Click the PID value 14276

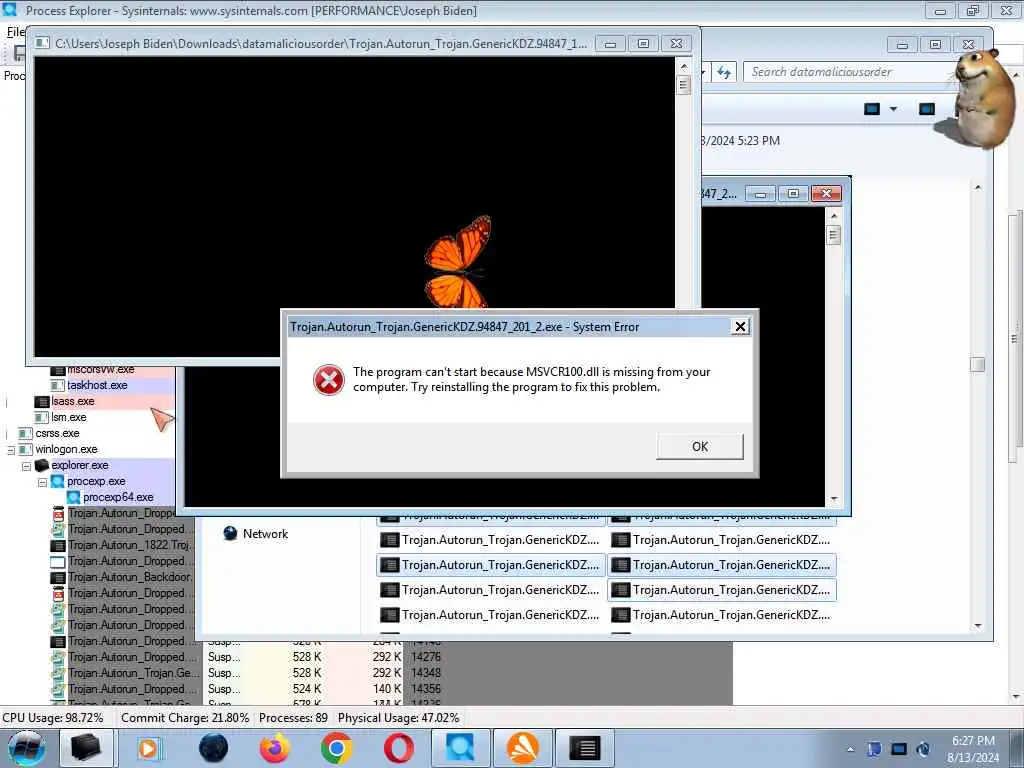click(x=426, y=657)
